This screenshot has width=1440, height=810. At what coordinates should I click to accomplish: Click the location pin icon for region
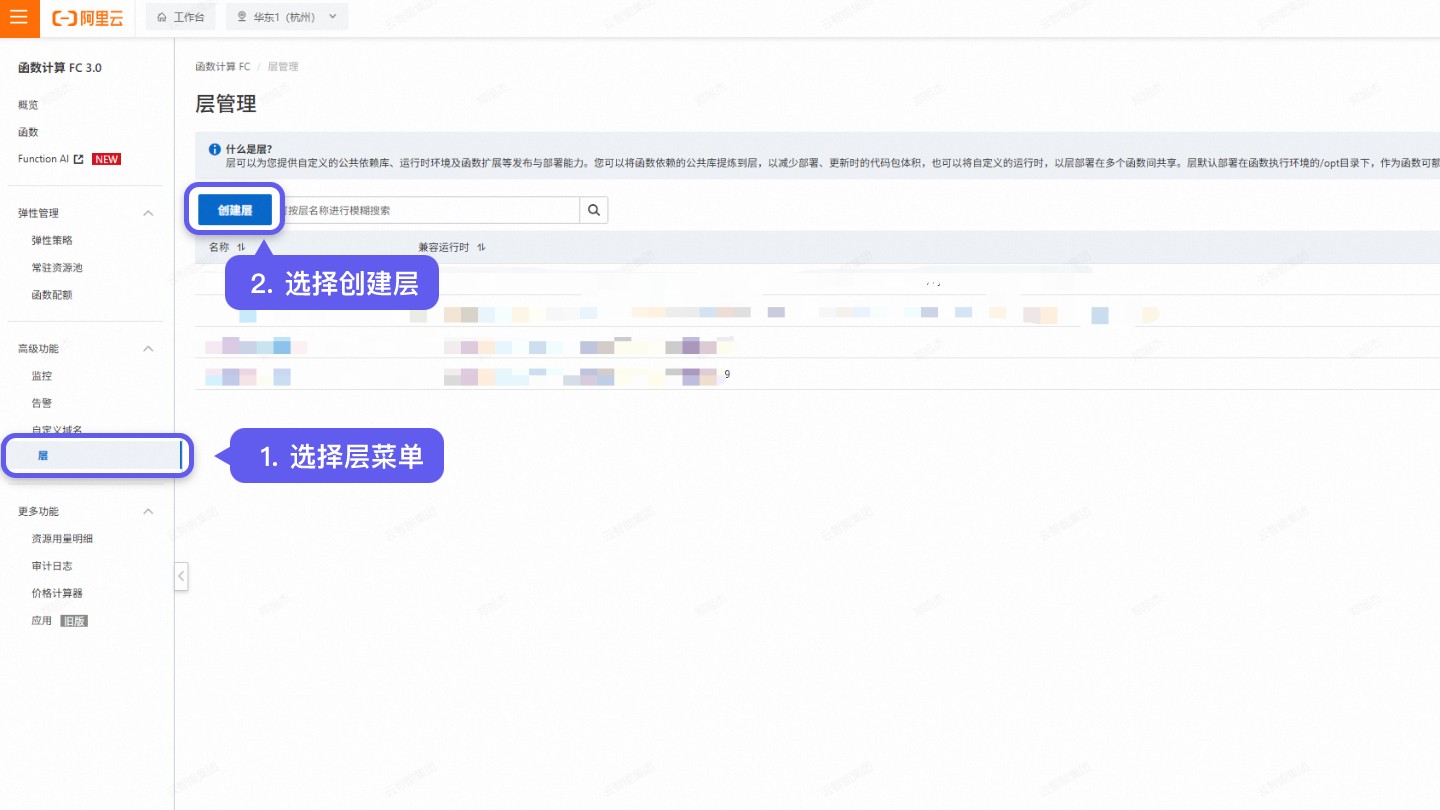pos(240,16)
